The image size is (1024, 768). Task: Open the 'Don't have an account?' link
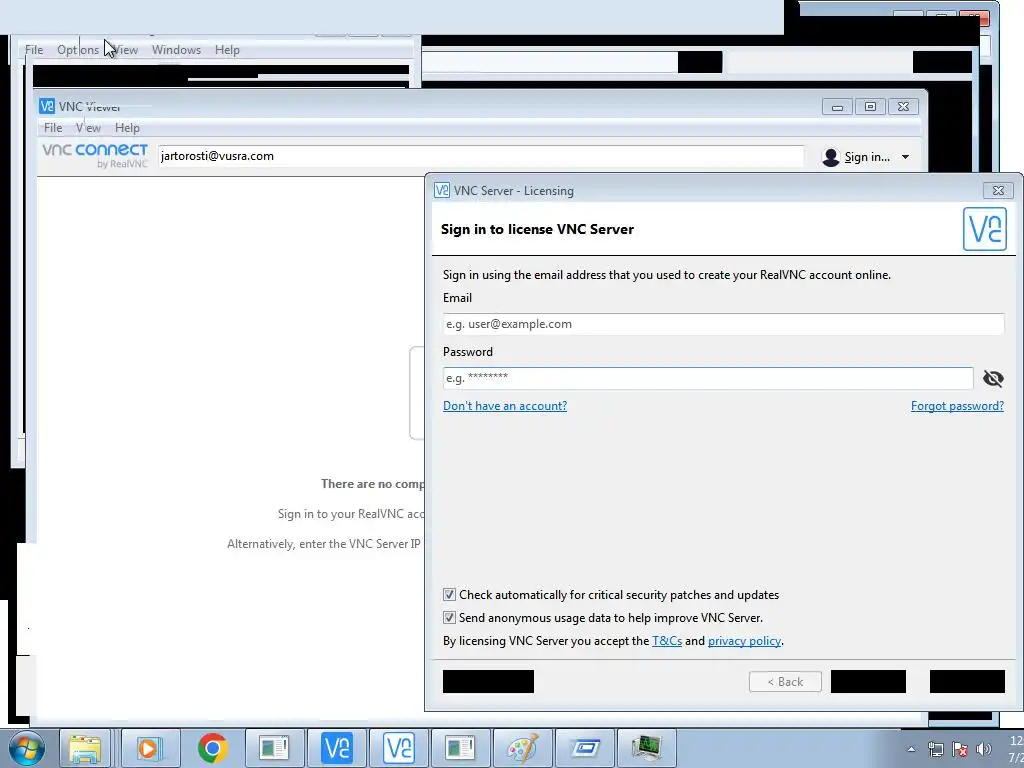505,406
